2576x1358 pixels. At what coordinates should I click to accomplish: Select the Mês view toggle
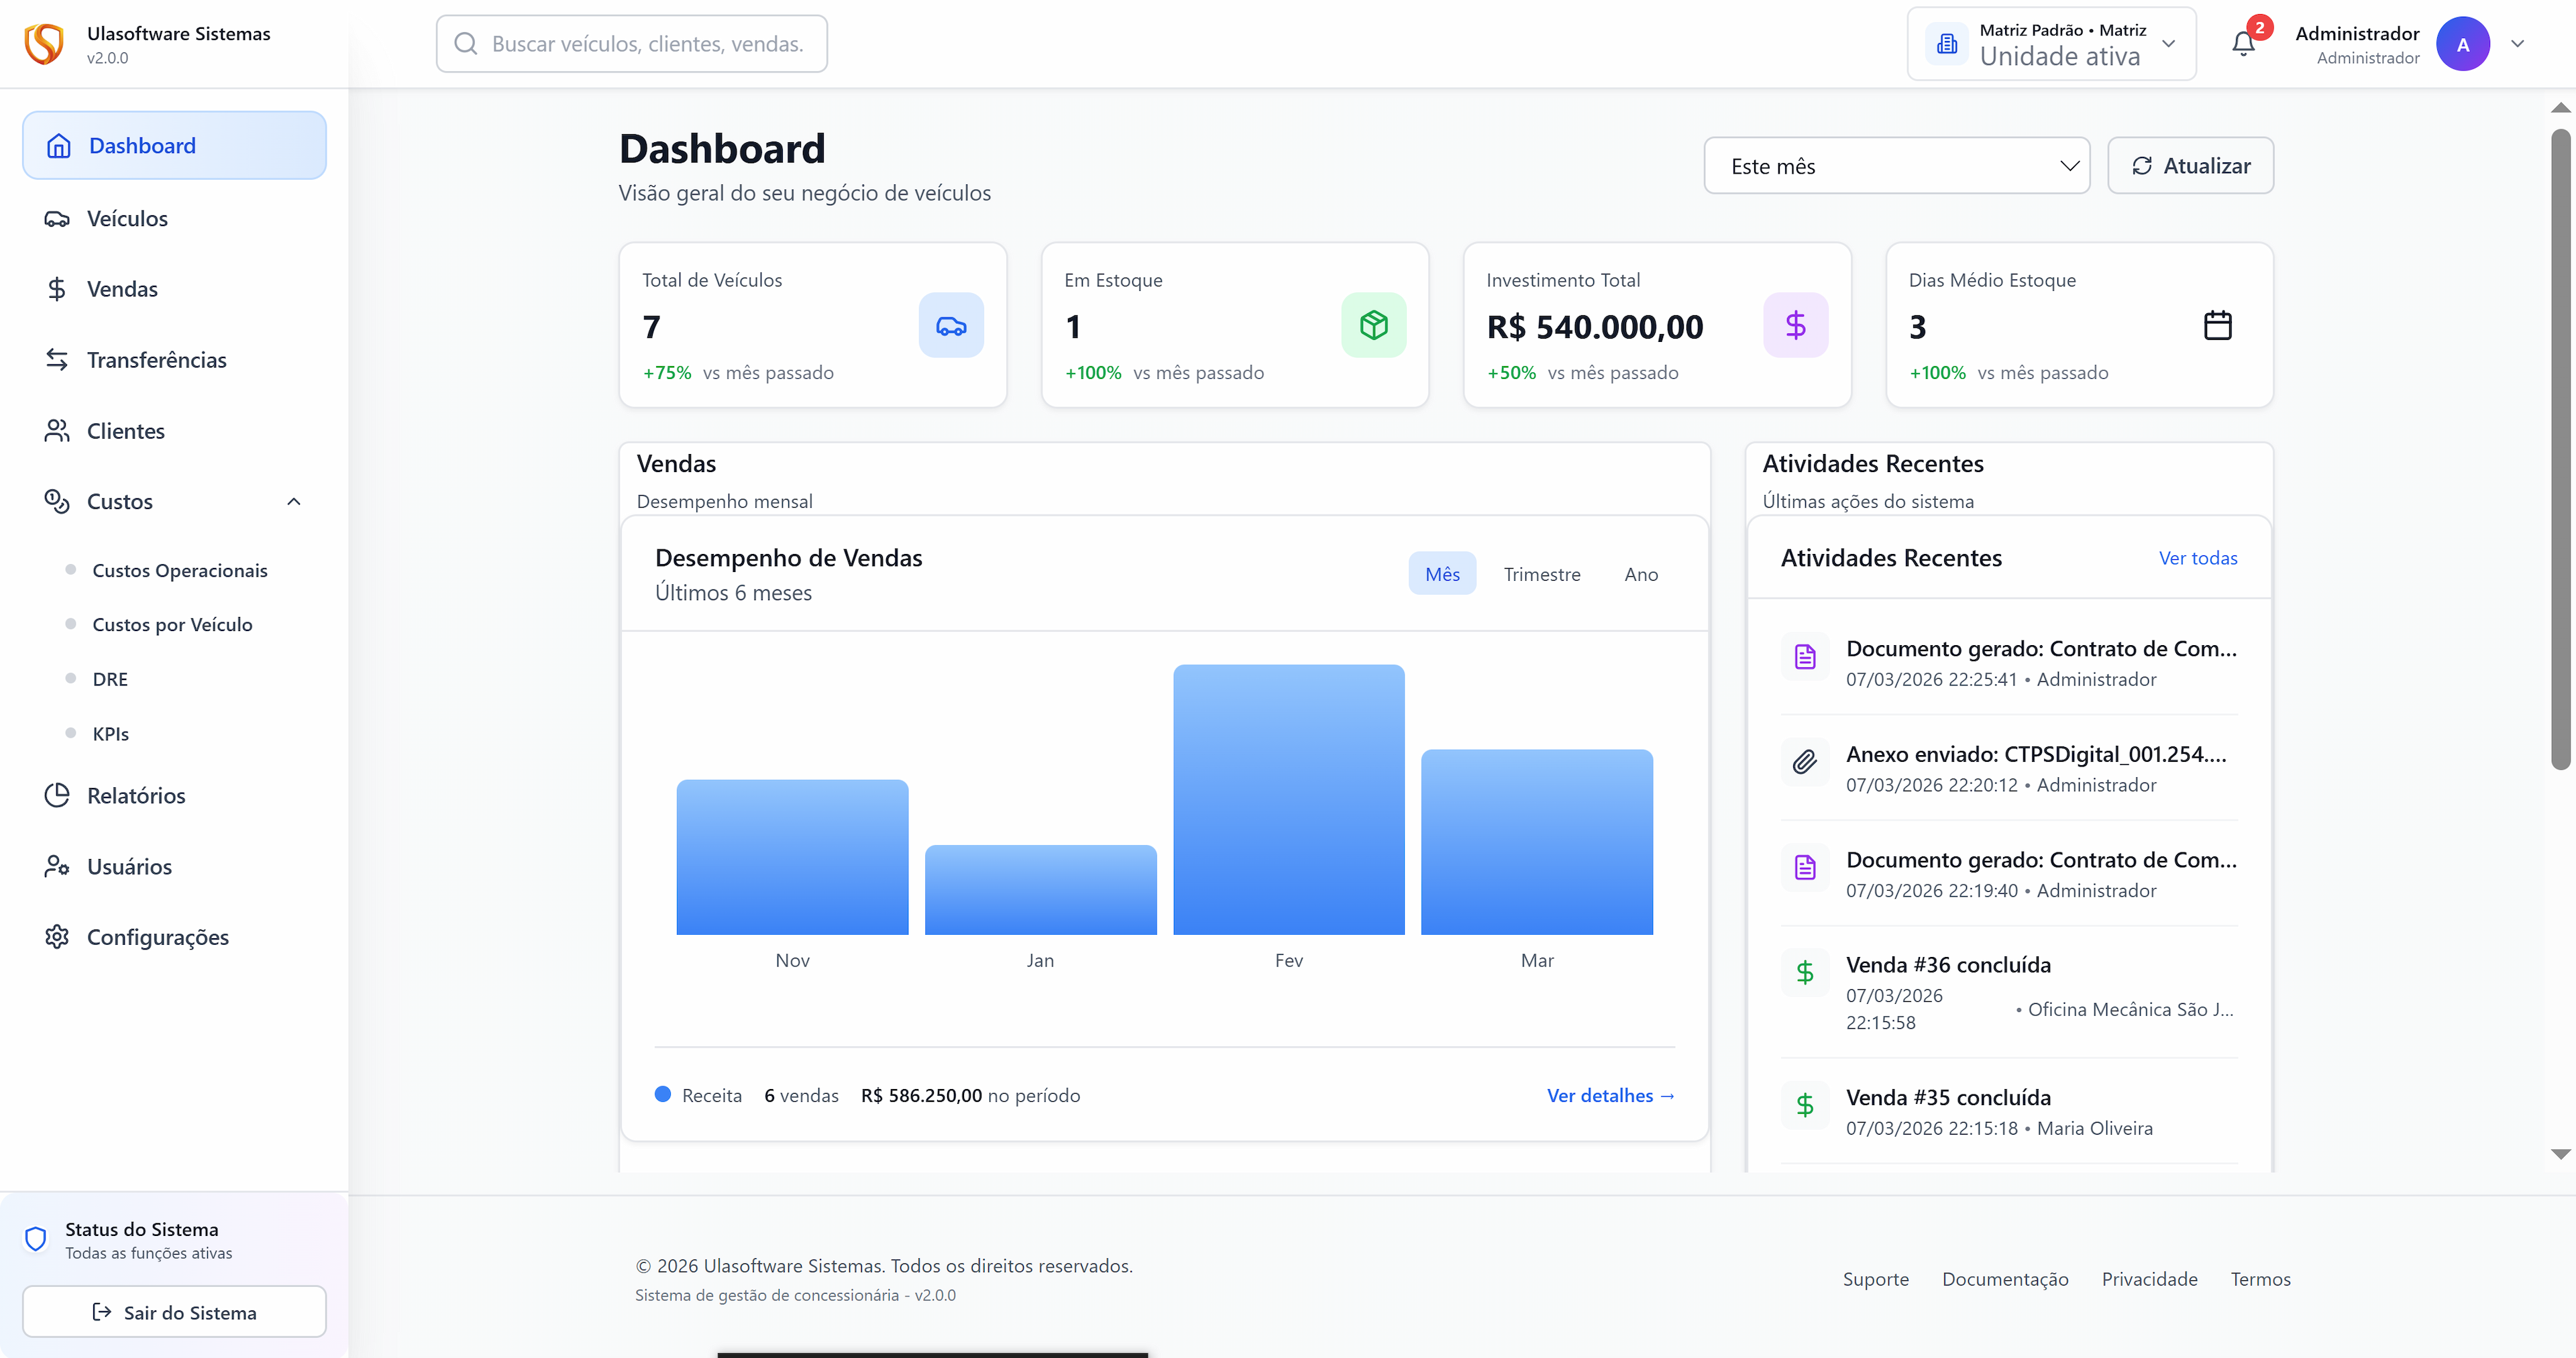[x=1442, y=573]
